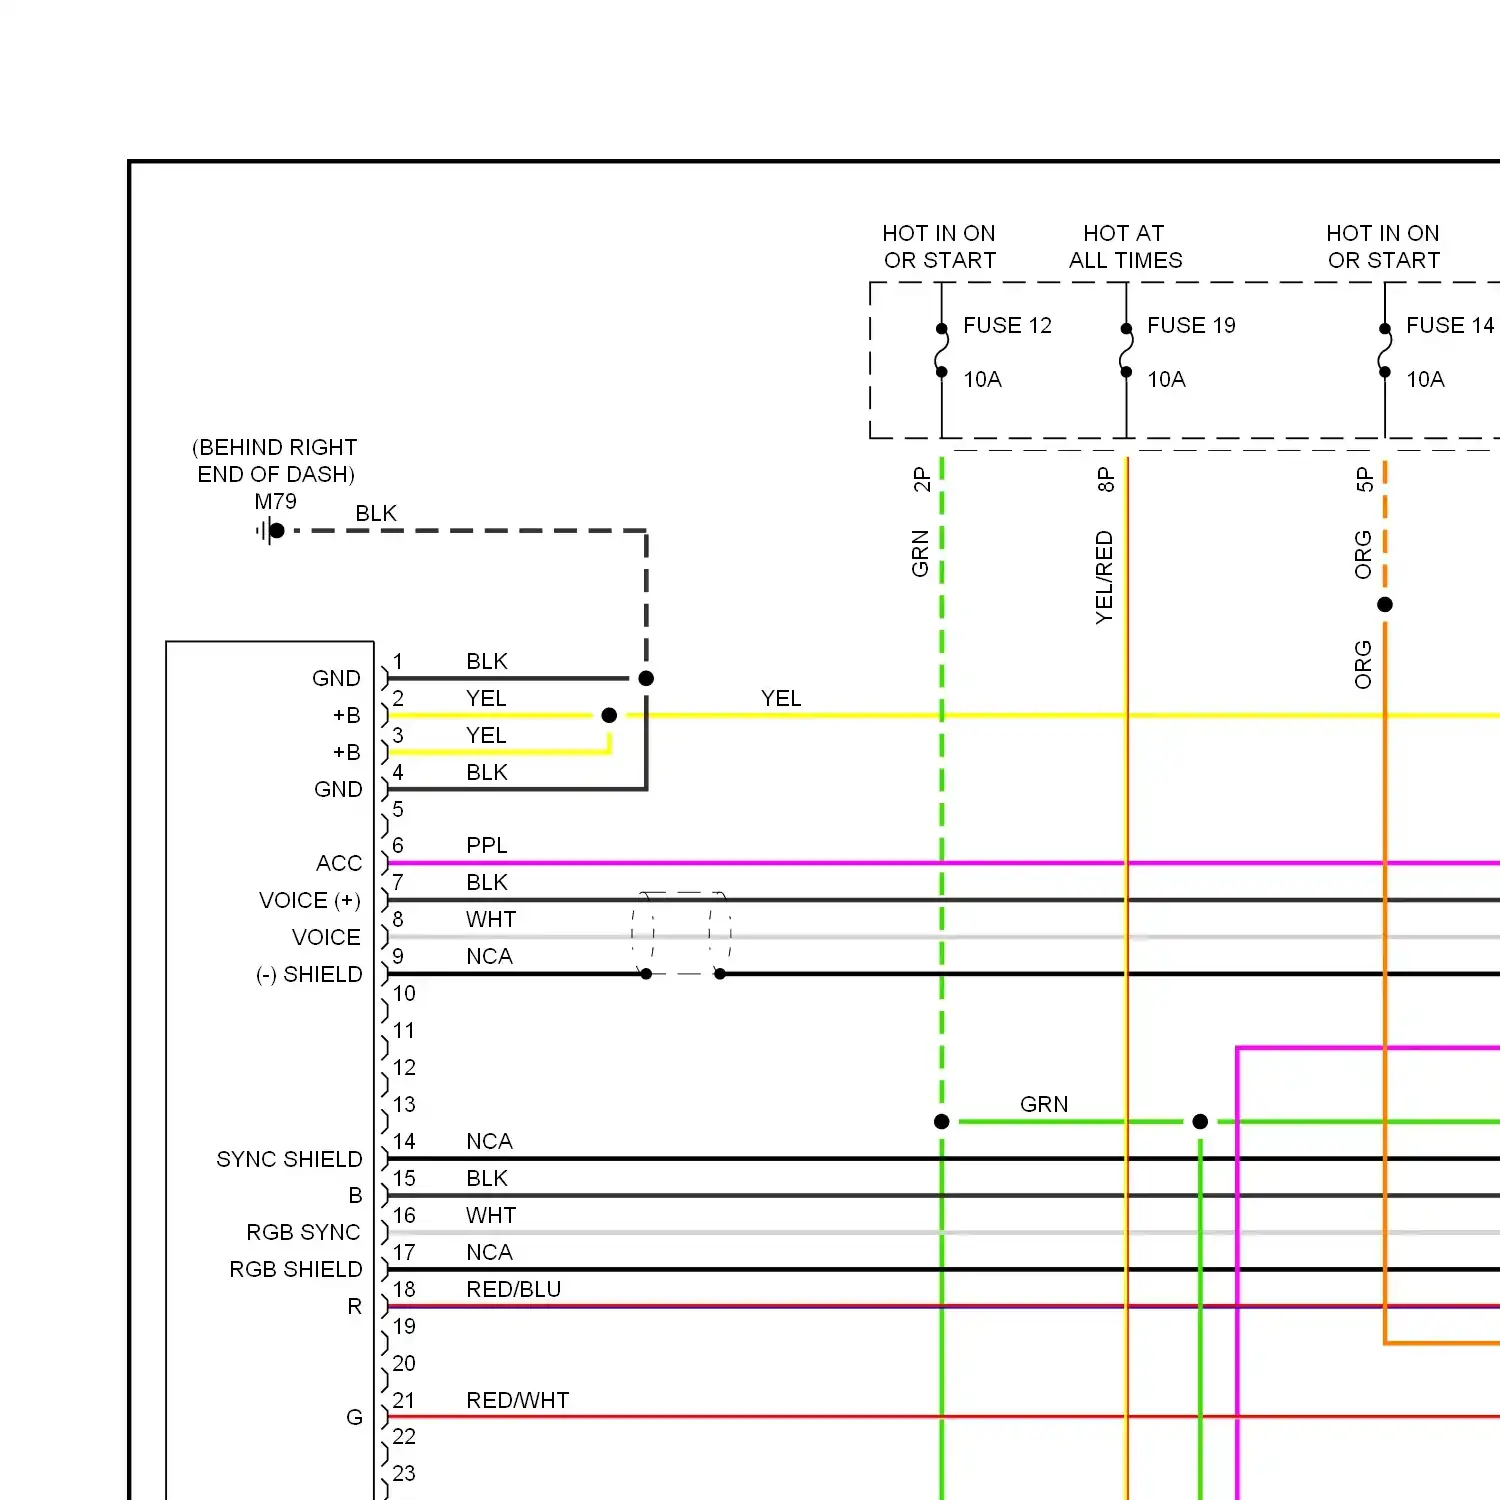
Task: Click pin number 10 on the connector
Action: pos(404,993)
